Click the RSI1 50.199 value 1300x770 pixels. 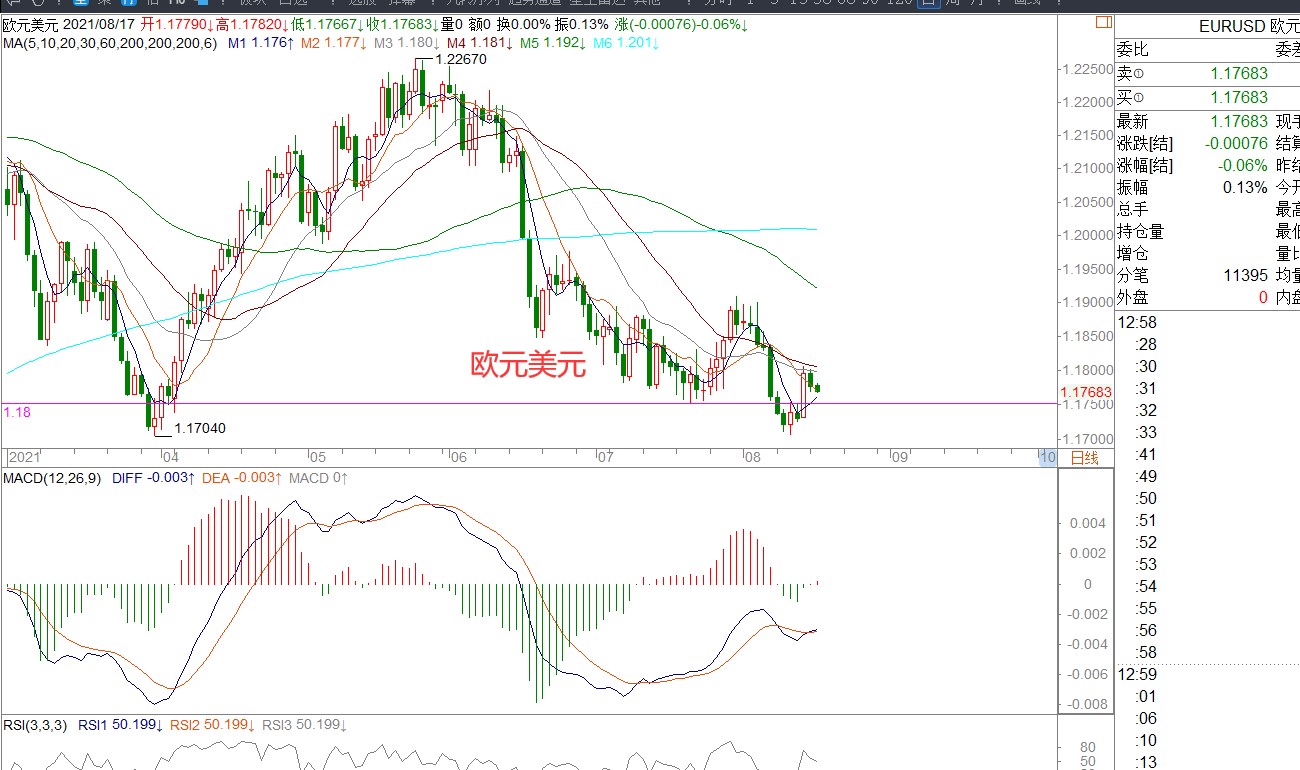pos(119,724)
